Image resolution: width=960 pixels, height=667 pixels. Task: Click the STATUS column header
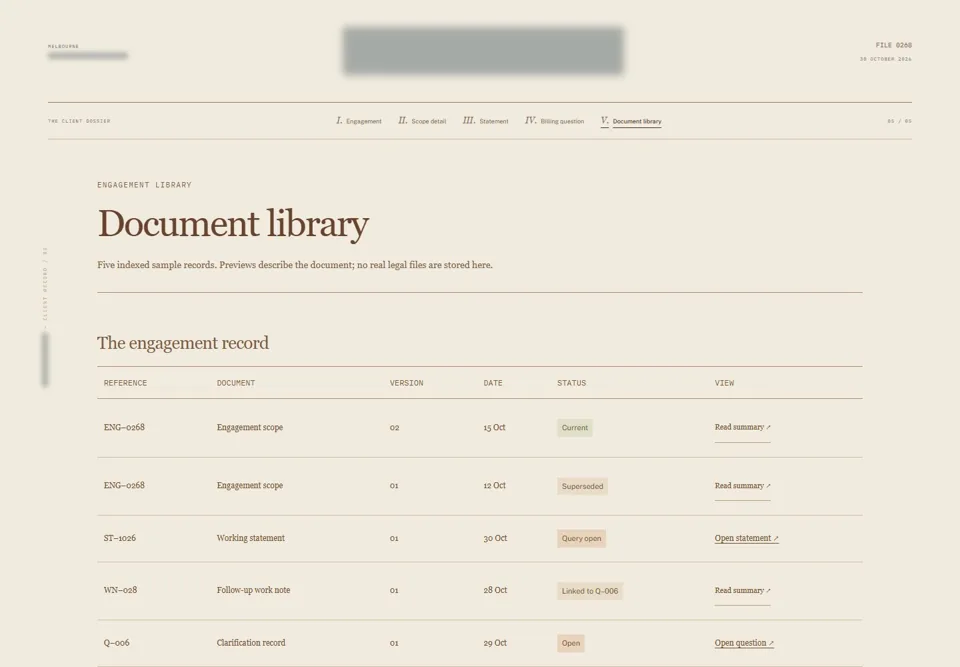(571, 383)
